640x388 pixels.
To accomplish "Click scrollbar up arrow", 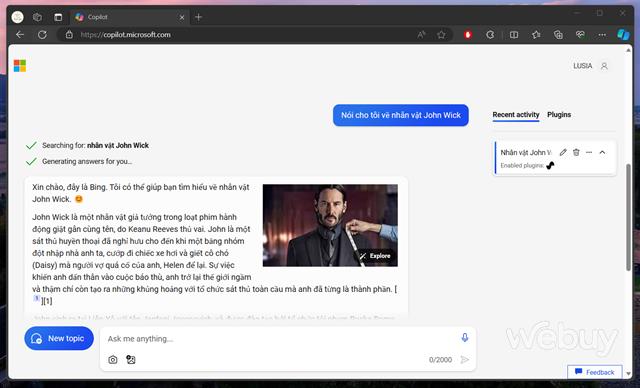I will 629,50.
